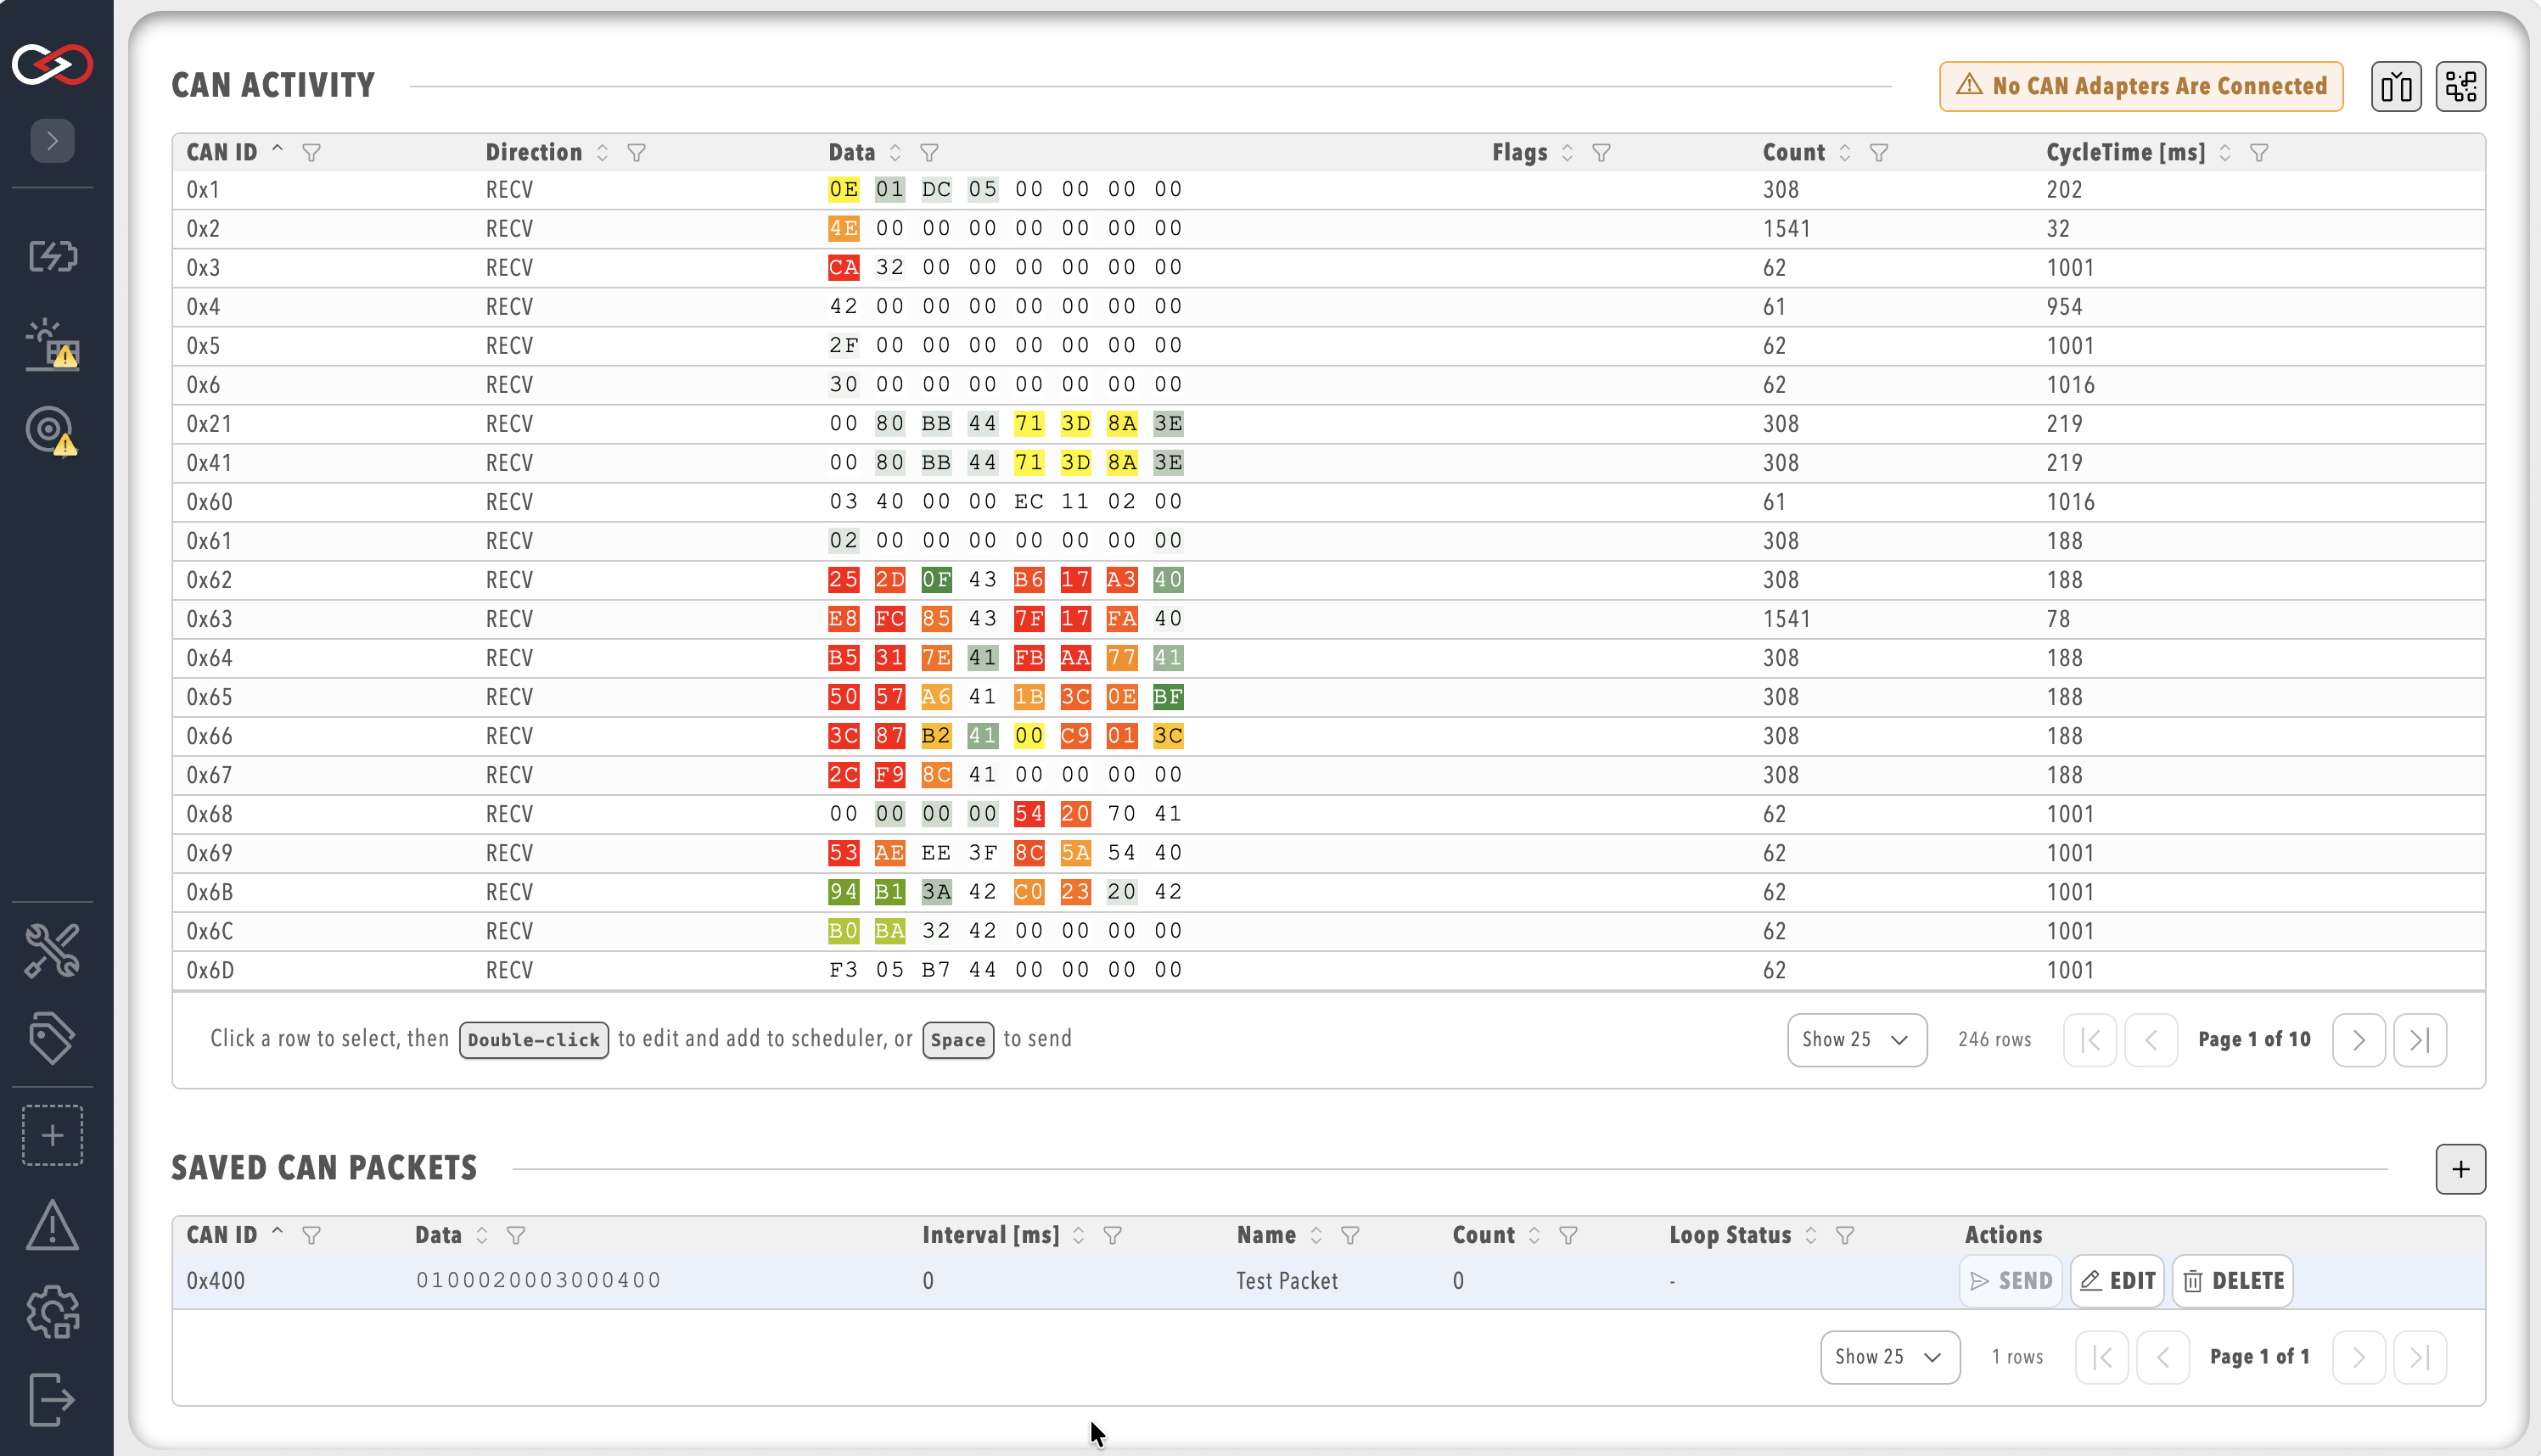Viewport: 2541px width, 1456px height.
Task: Sort by Direction column header
Action: coord(602,153)
